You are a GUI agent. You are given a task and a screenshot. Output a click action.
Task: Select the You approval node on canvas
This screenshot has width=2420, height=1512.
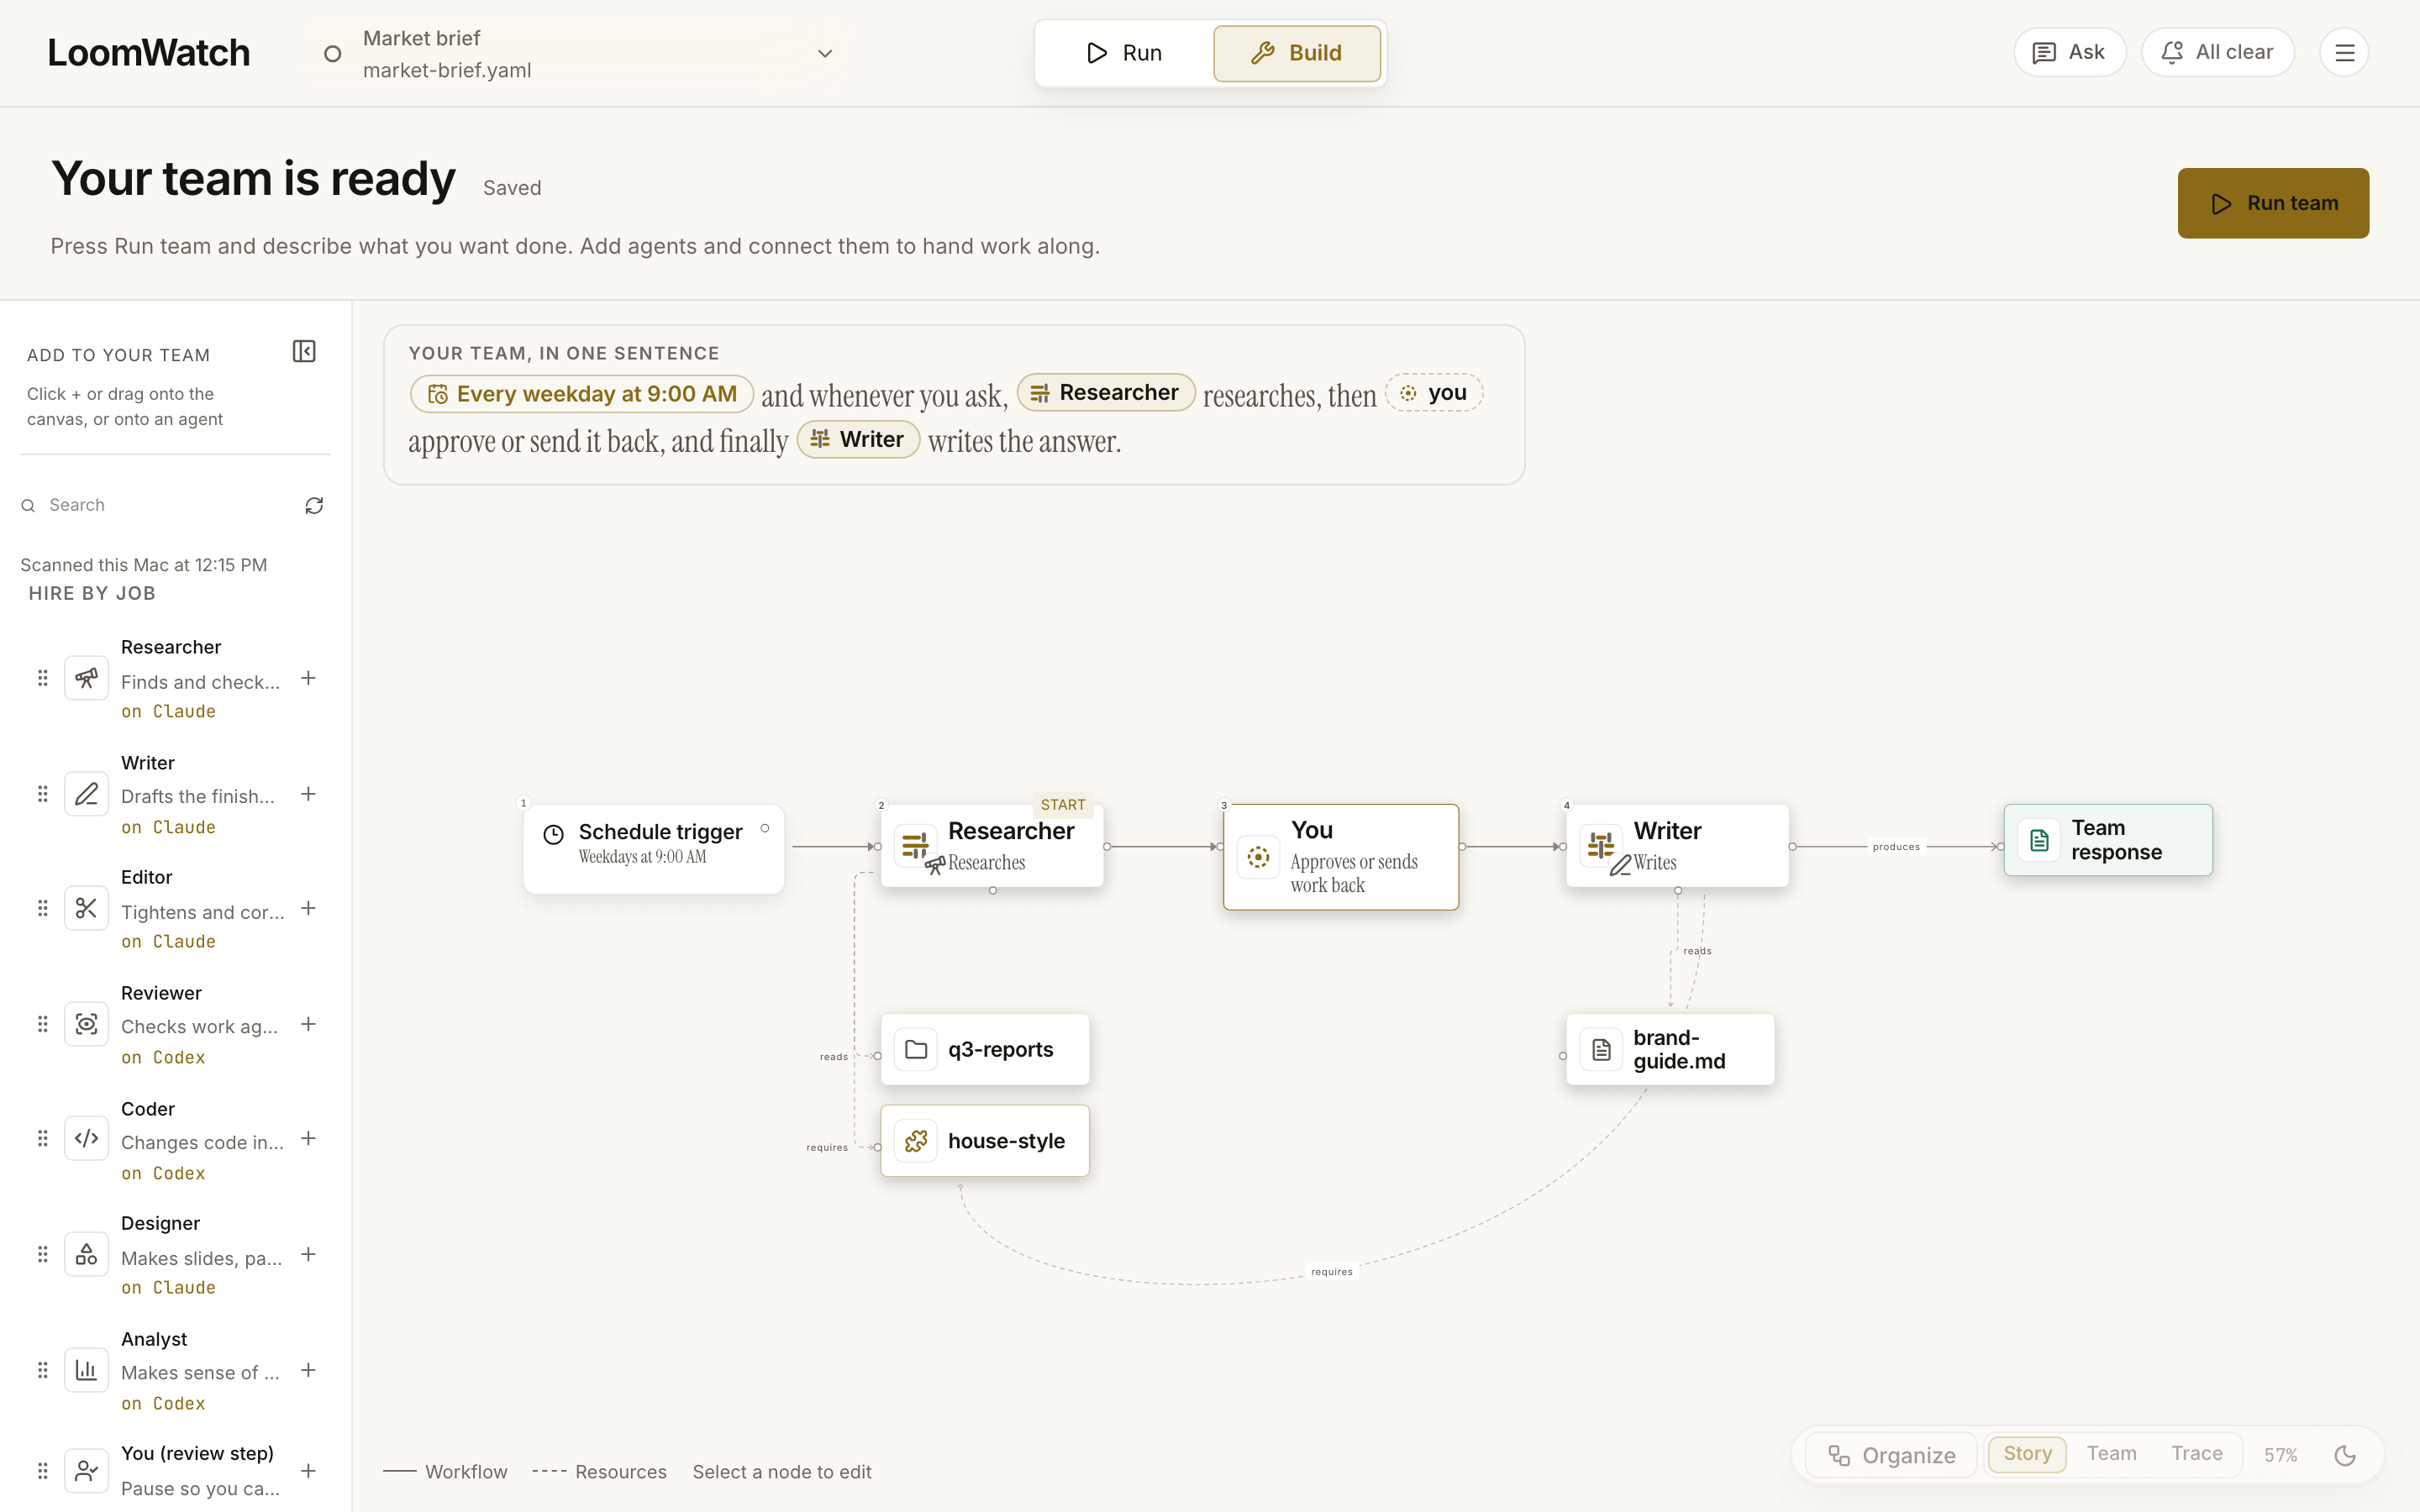tap(1341, 857)
